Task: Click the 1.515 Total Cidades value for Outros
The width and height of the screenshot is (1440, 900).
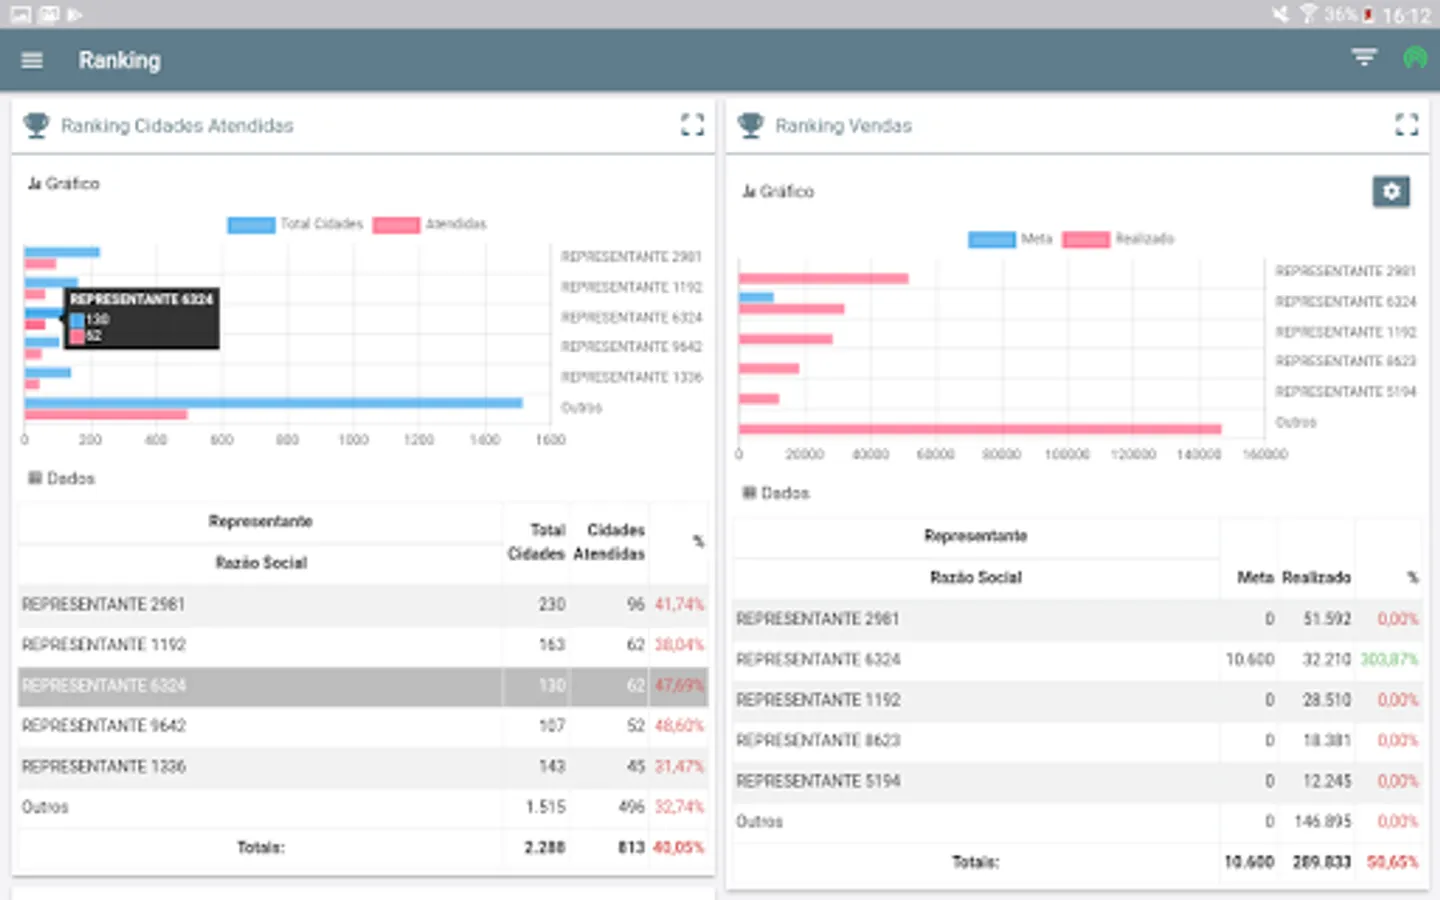Action: 546,807
